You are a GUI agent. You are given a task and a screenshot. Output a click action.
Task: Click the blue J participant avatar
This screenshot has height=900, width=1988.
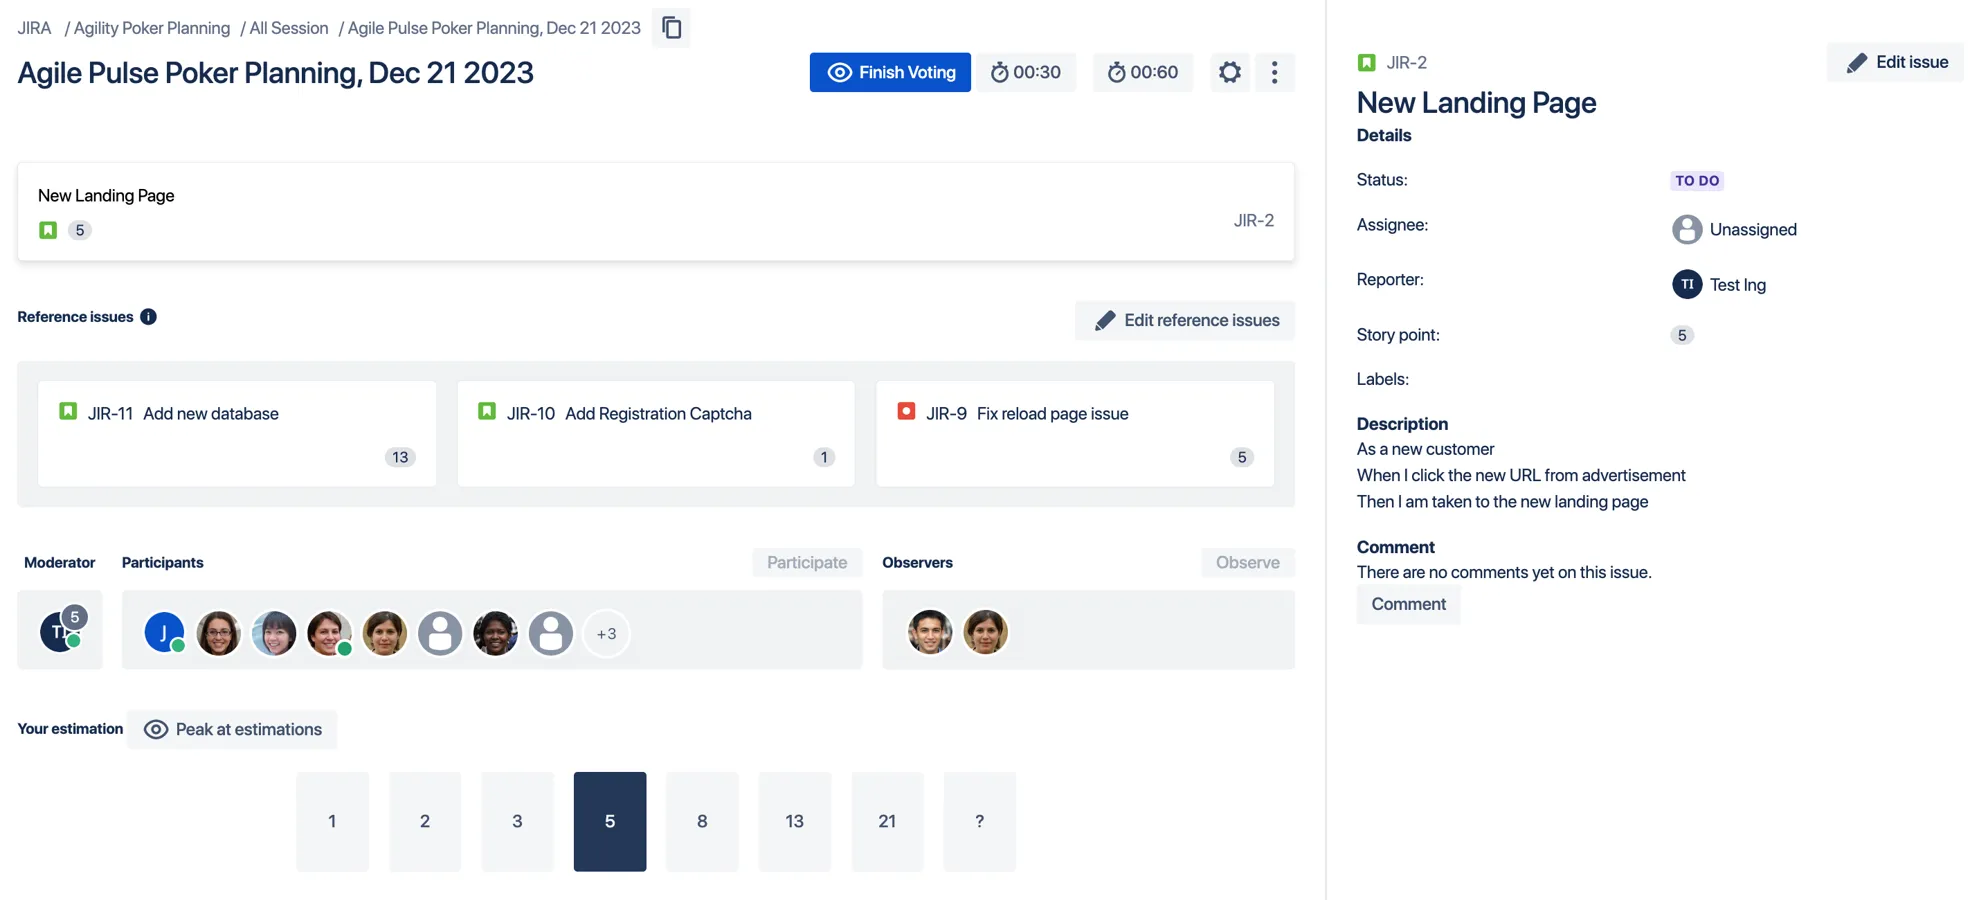pyautogui.click(x=164, y=633)
